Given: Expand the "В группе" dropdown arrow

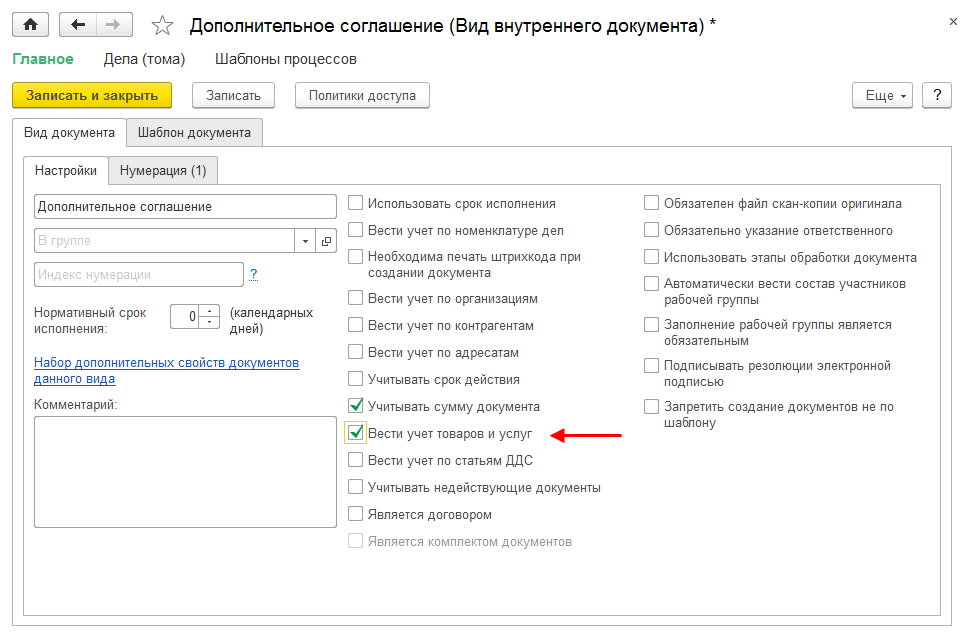Looking at the screenshot, I should pyautogui.click(x=305, y=241).
